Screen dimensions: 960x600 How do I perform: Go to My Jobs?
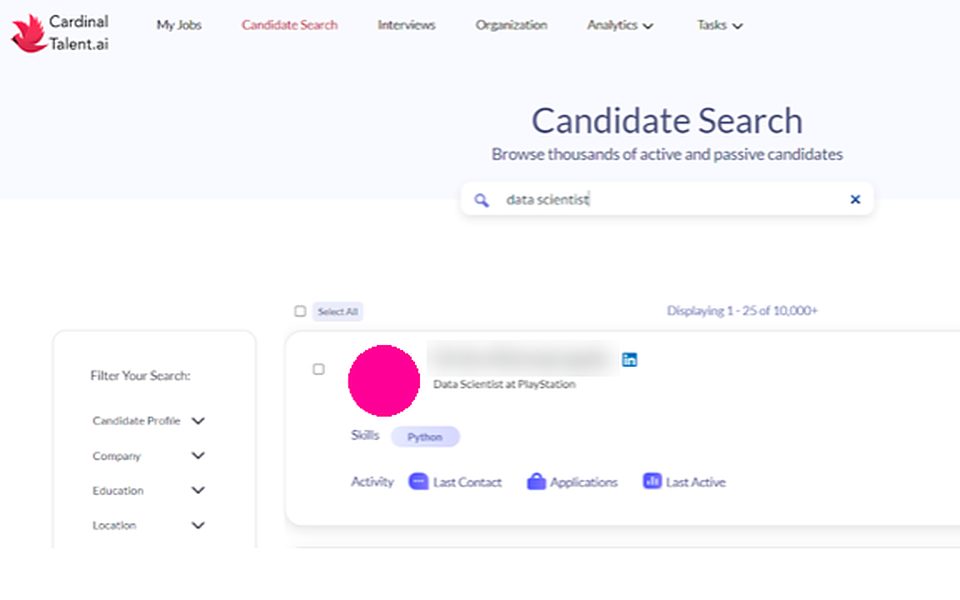[x=179, y=25]
